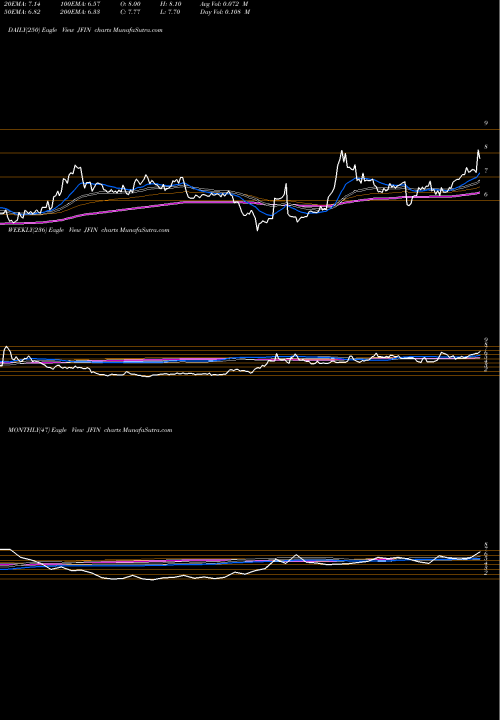500x720 pixels.
Task: Click the 9 price label on daily chart
Action: [485, 123]
